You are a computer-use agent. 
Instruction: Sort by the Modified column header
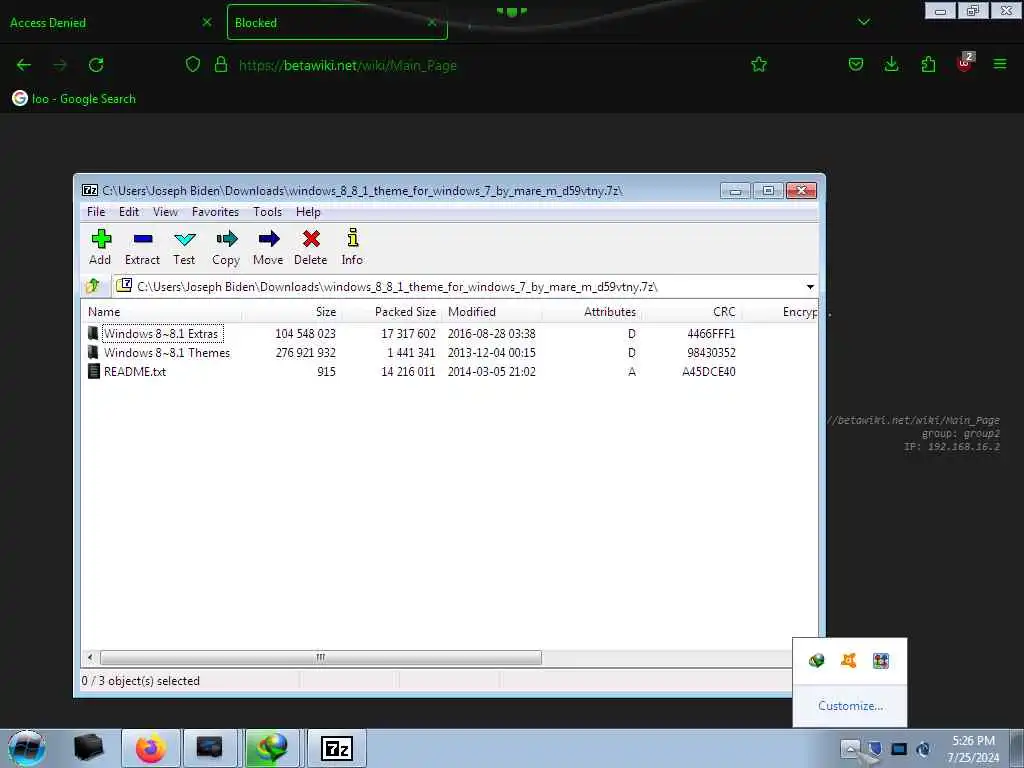[492, 312]
